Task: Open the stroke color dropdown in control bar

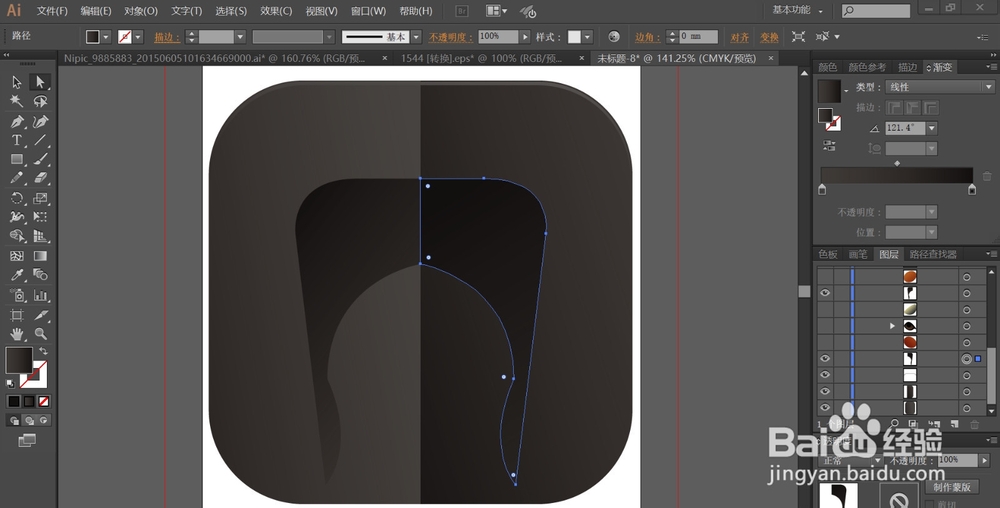Action: (138, 37)
